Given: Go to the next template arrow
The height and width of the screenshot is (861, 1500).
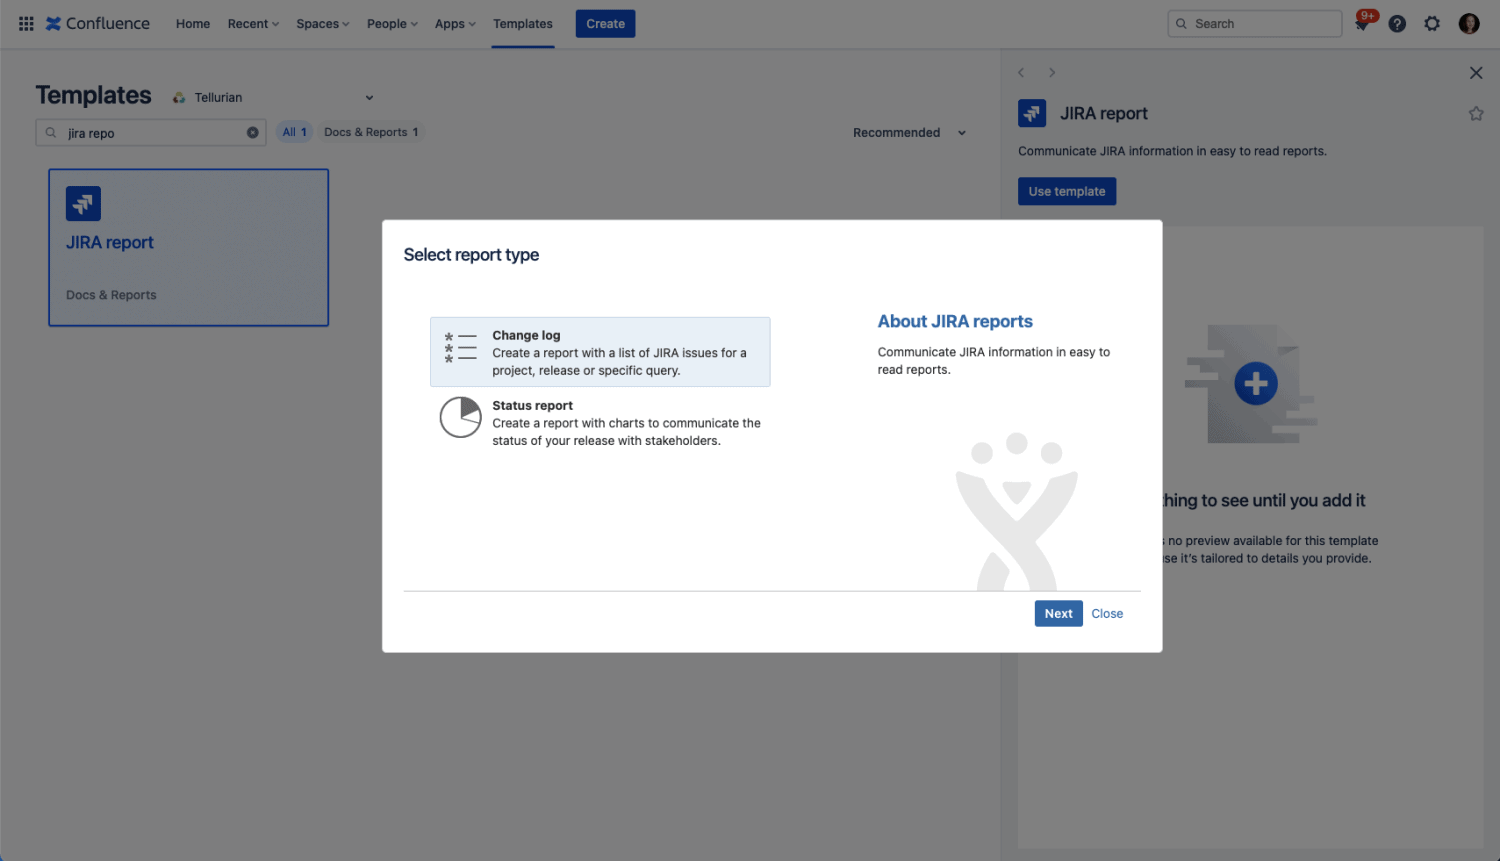Looking at the screenshot, I should (1052, 73).
